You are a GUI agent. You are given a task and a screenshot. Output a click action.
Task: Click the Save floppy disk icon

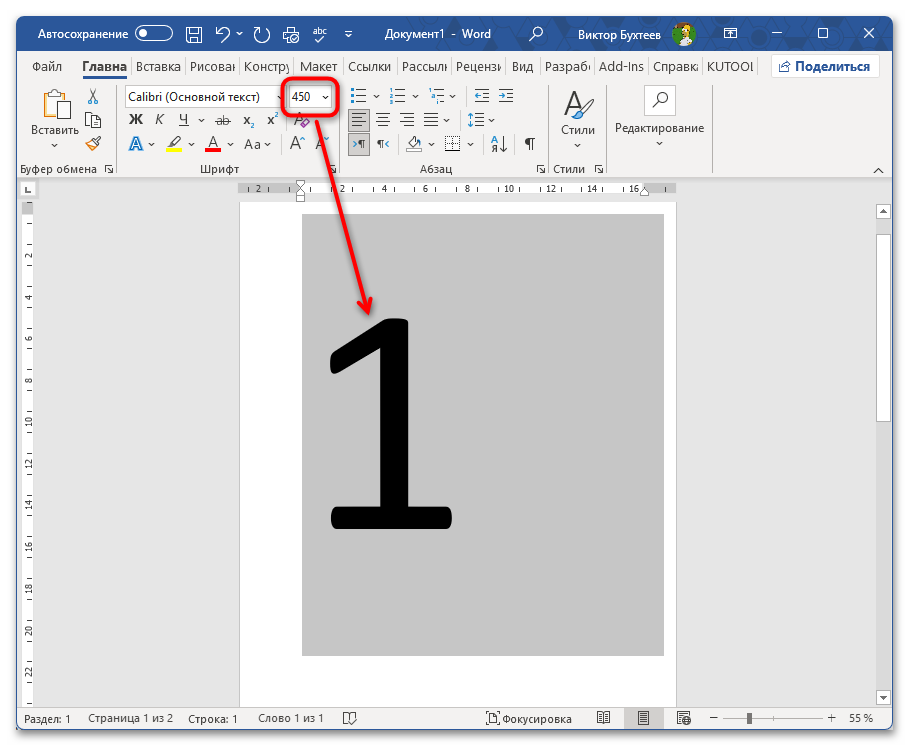click(x=195, y=34)
